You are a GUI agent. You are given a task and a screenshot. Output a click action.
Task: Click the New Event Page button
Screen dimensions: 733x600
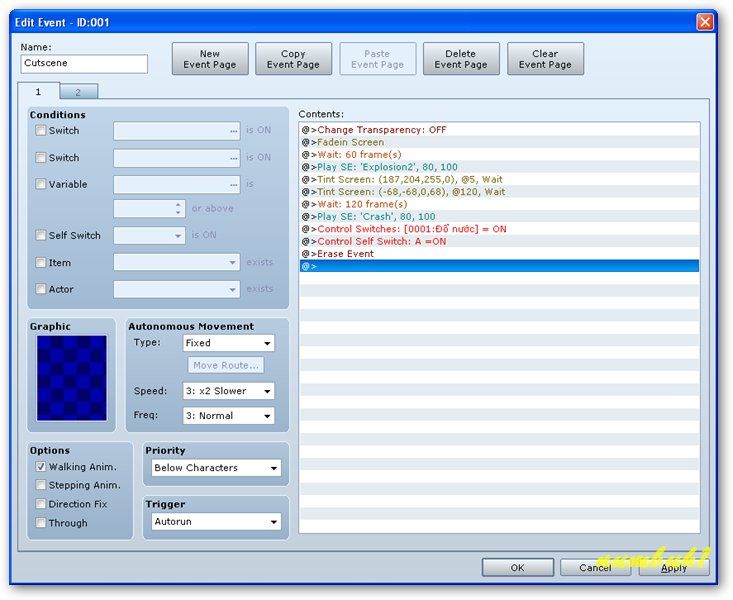point(210,59)
